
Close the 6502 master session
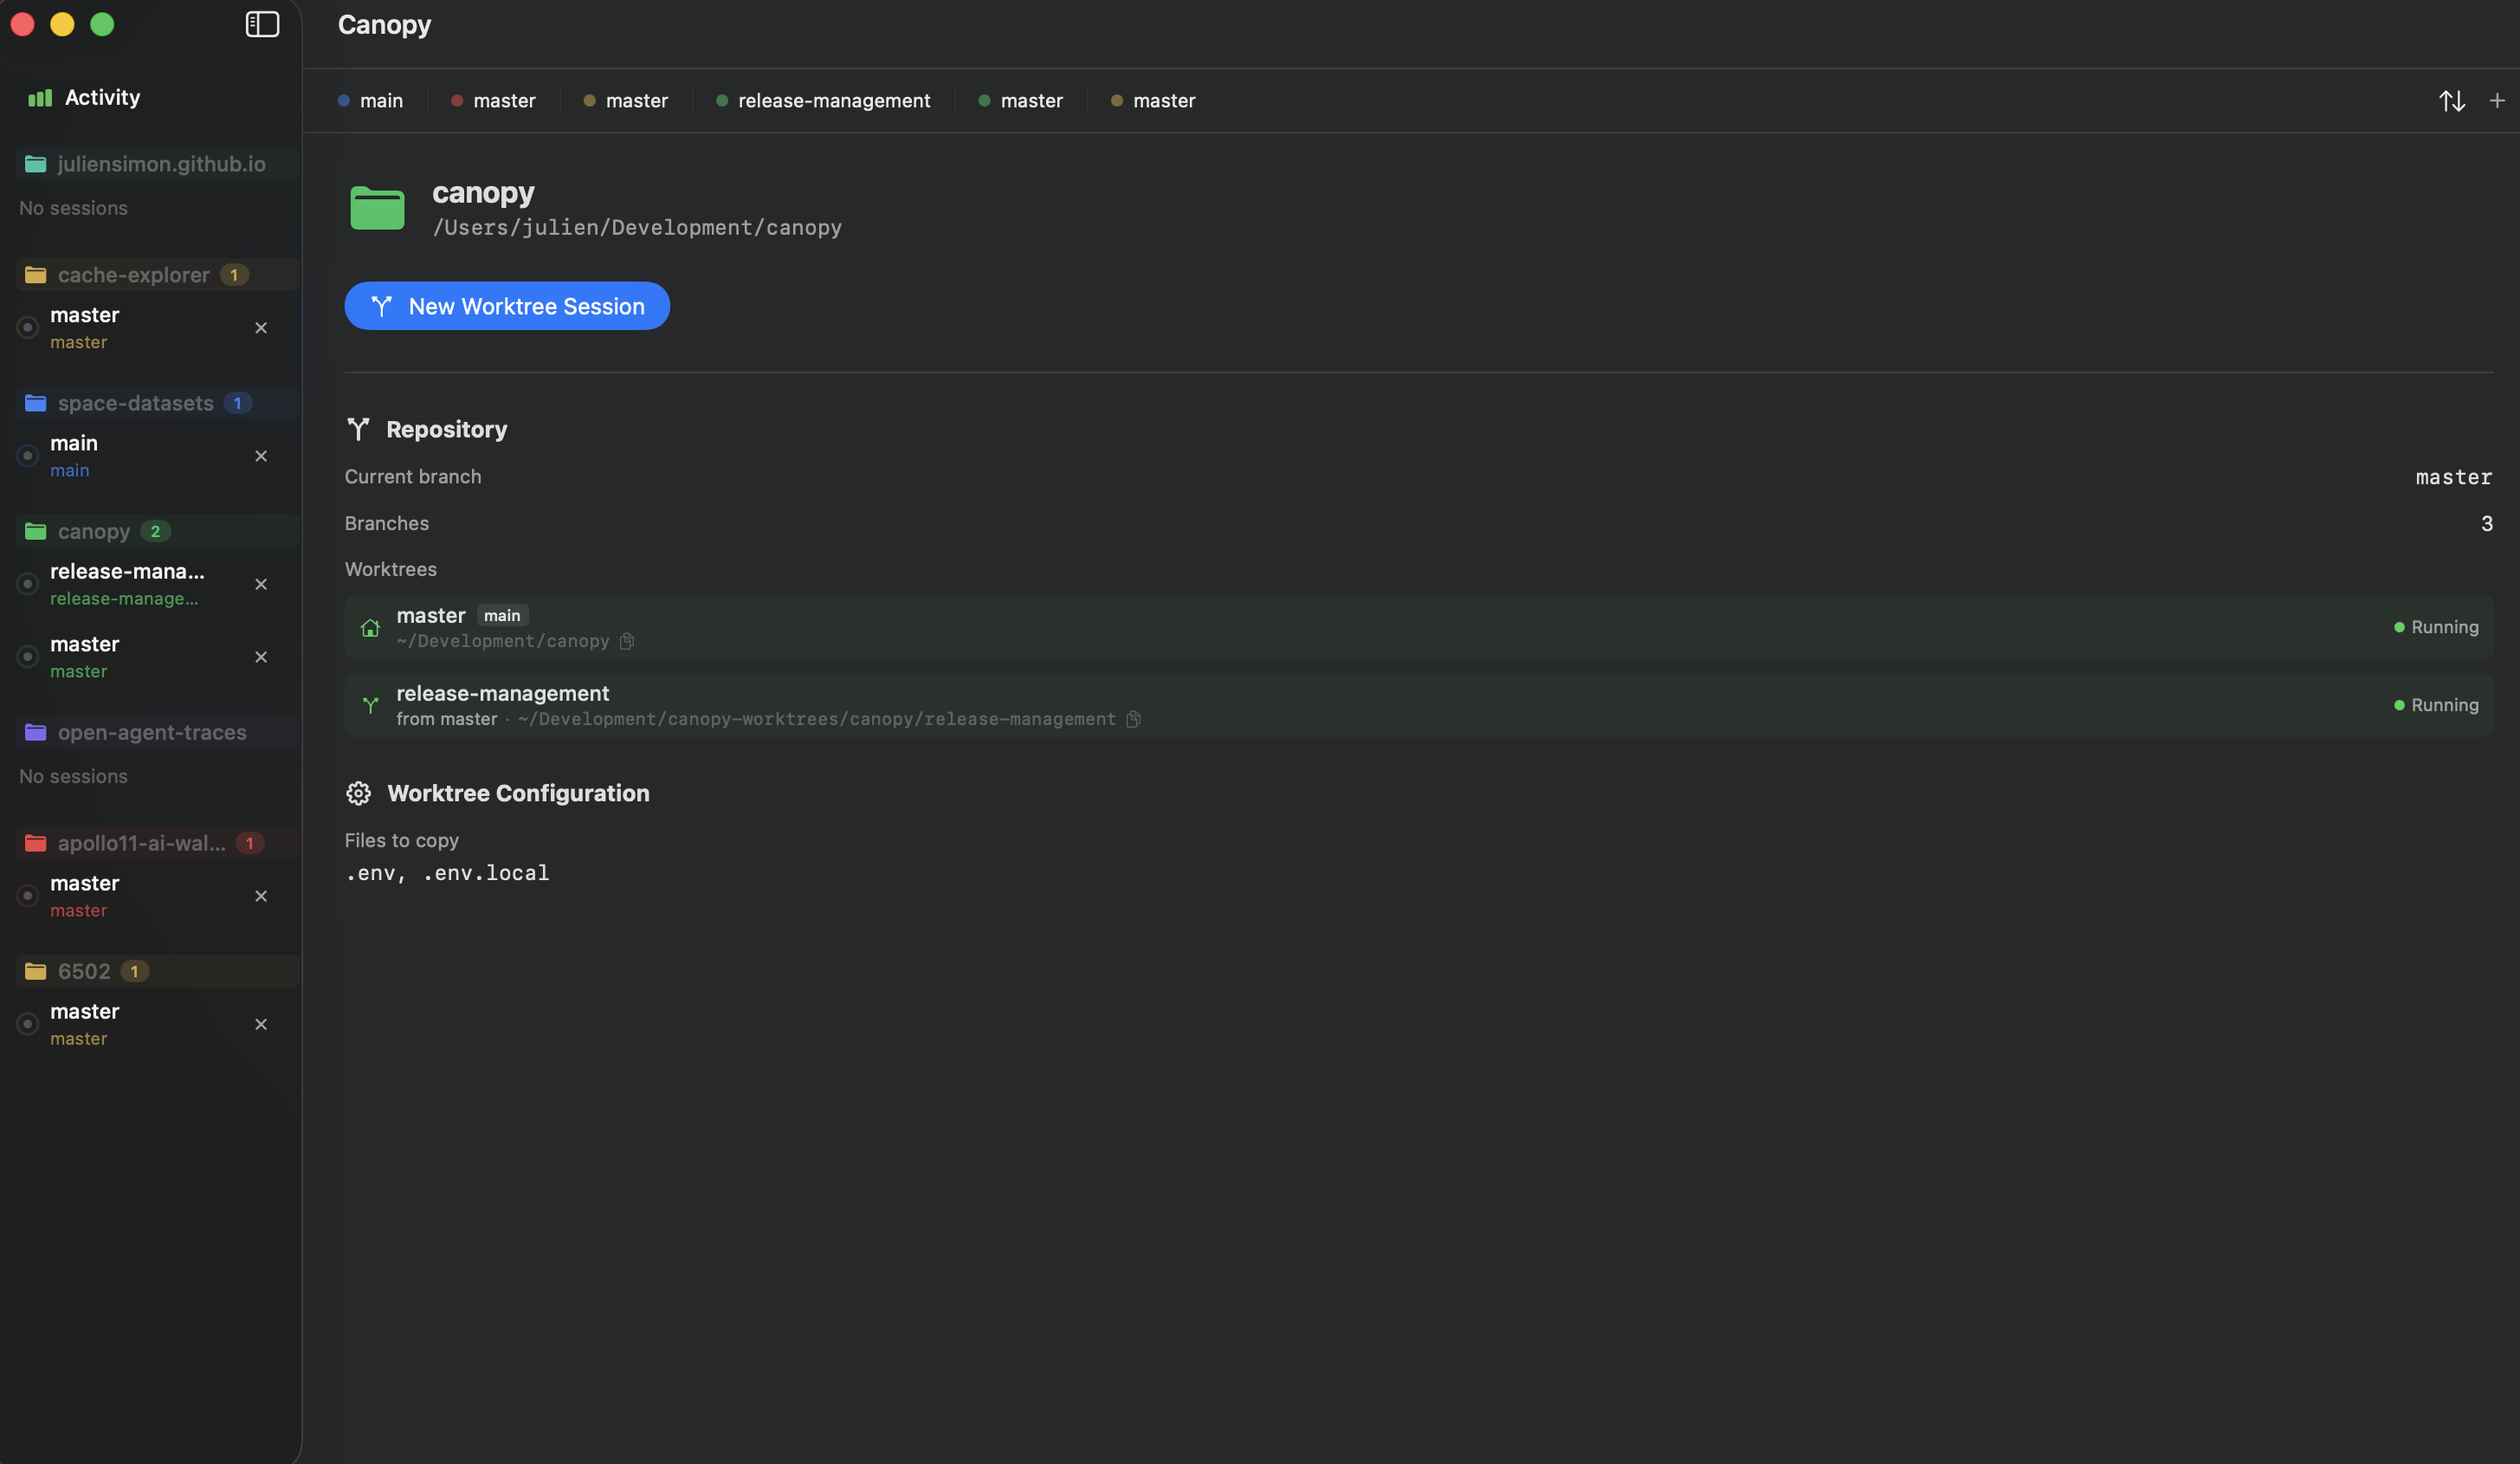[261, 1024]
